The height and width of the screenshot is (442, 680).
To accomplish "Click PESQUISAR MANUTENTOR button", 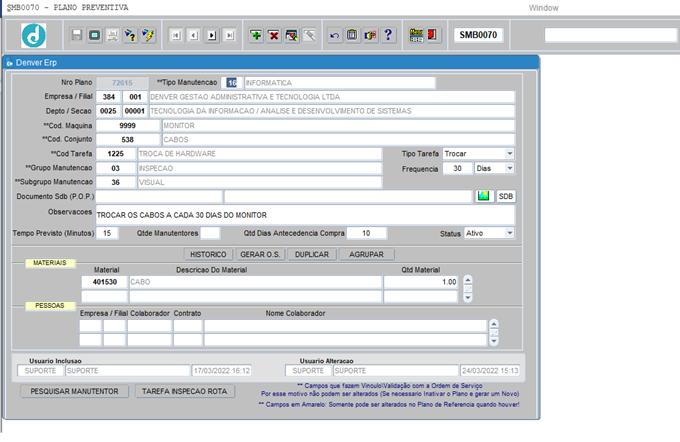I will tap(74, 391).
